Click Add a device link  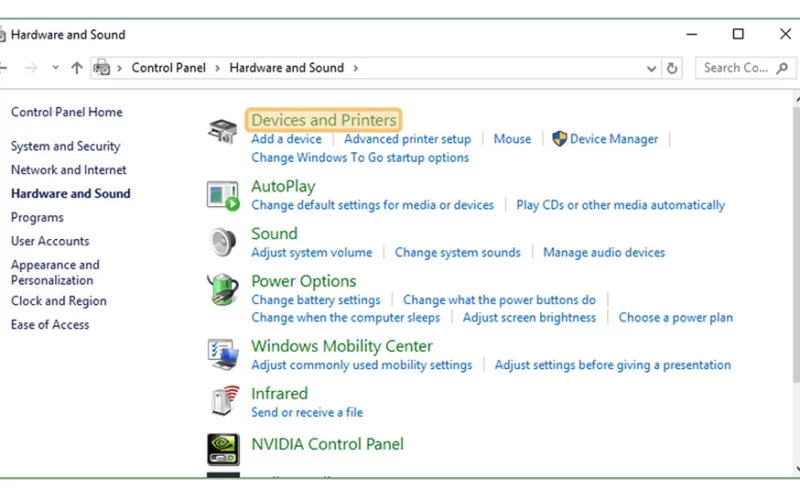pos(286,139)
